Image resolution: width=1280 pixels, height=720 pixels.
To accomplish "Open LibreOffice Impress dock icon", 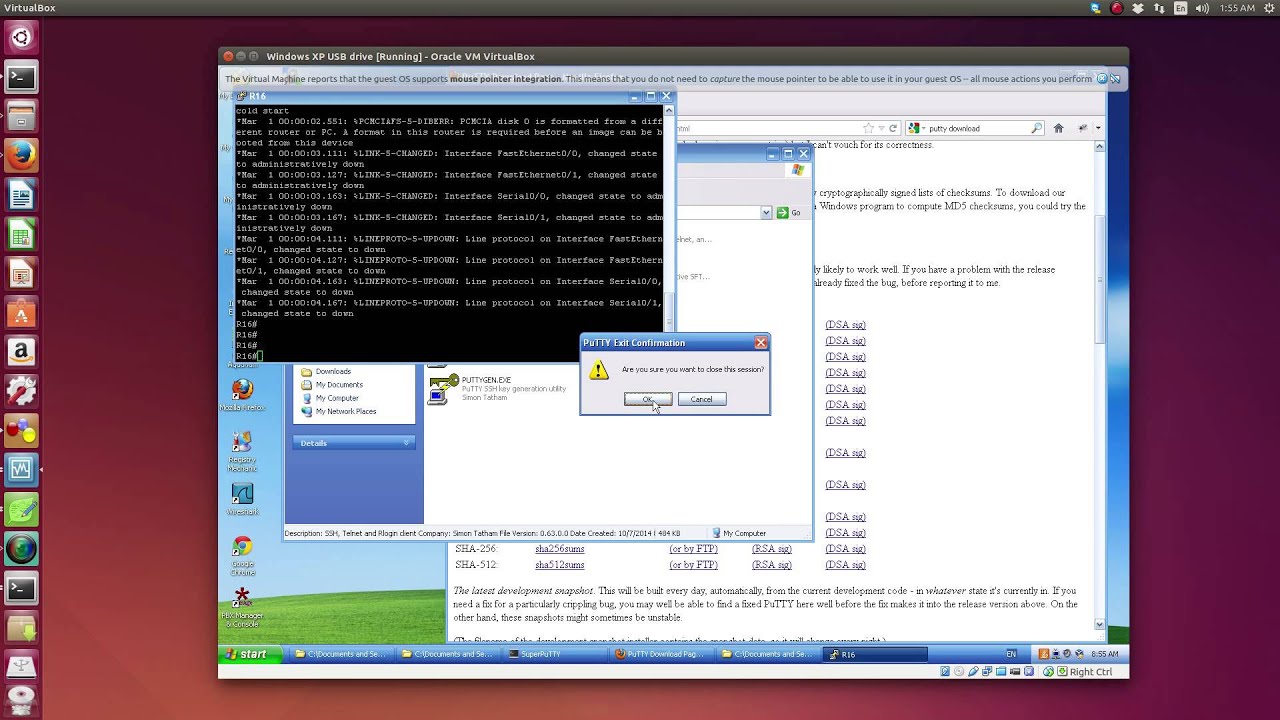I will tap(21, 273).
